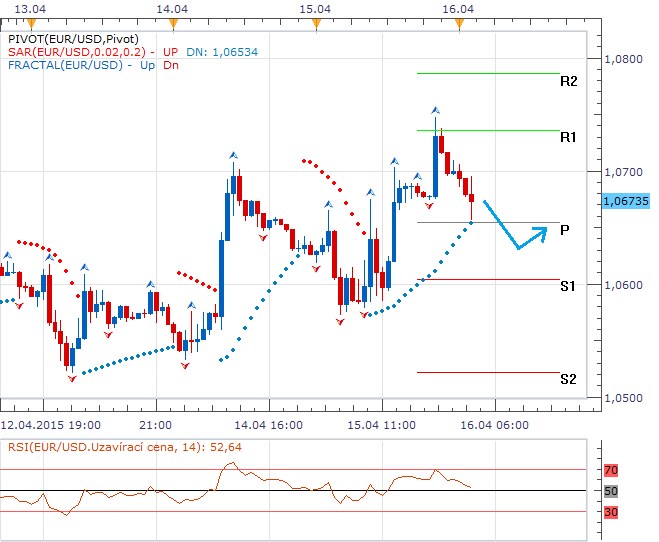
Task: Select the orange triangle marker under 16.04
Action: click(x=459, y=22)
